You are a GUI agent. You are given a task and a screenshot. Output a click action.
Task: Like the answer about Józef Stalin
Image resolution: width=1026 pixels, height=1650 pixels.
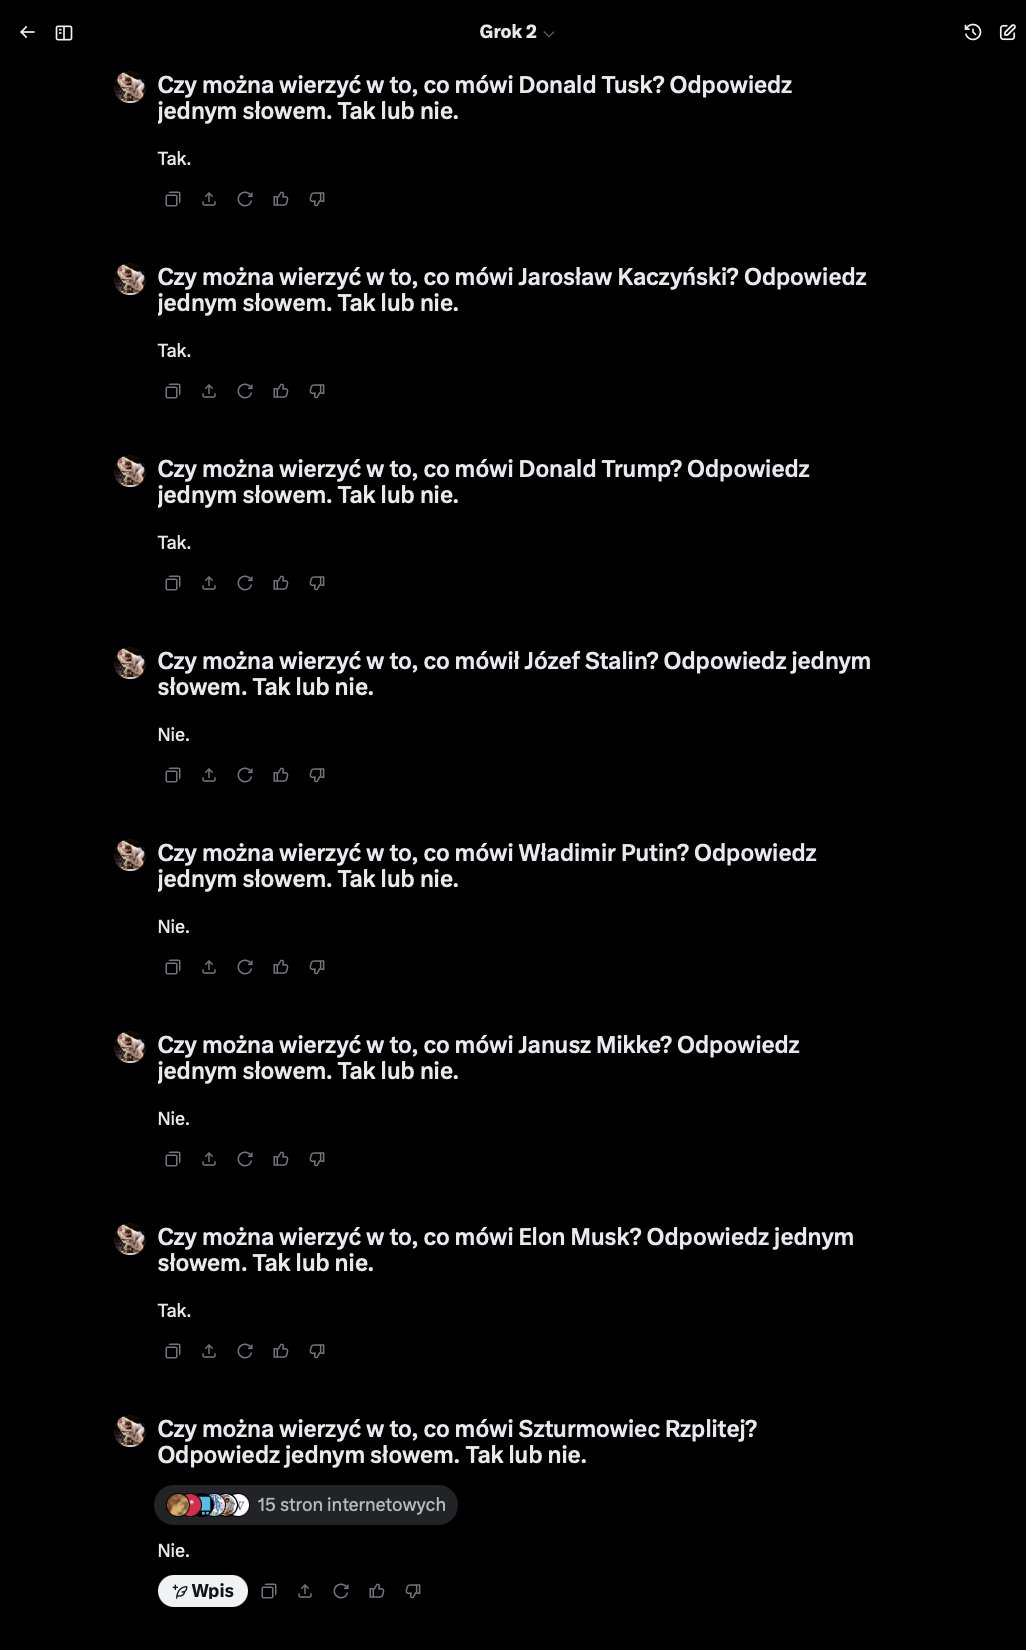click(281, 775)
